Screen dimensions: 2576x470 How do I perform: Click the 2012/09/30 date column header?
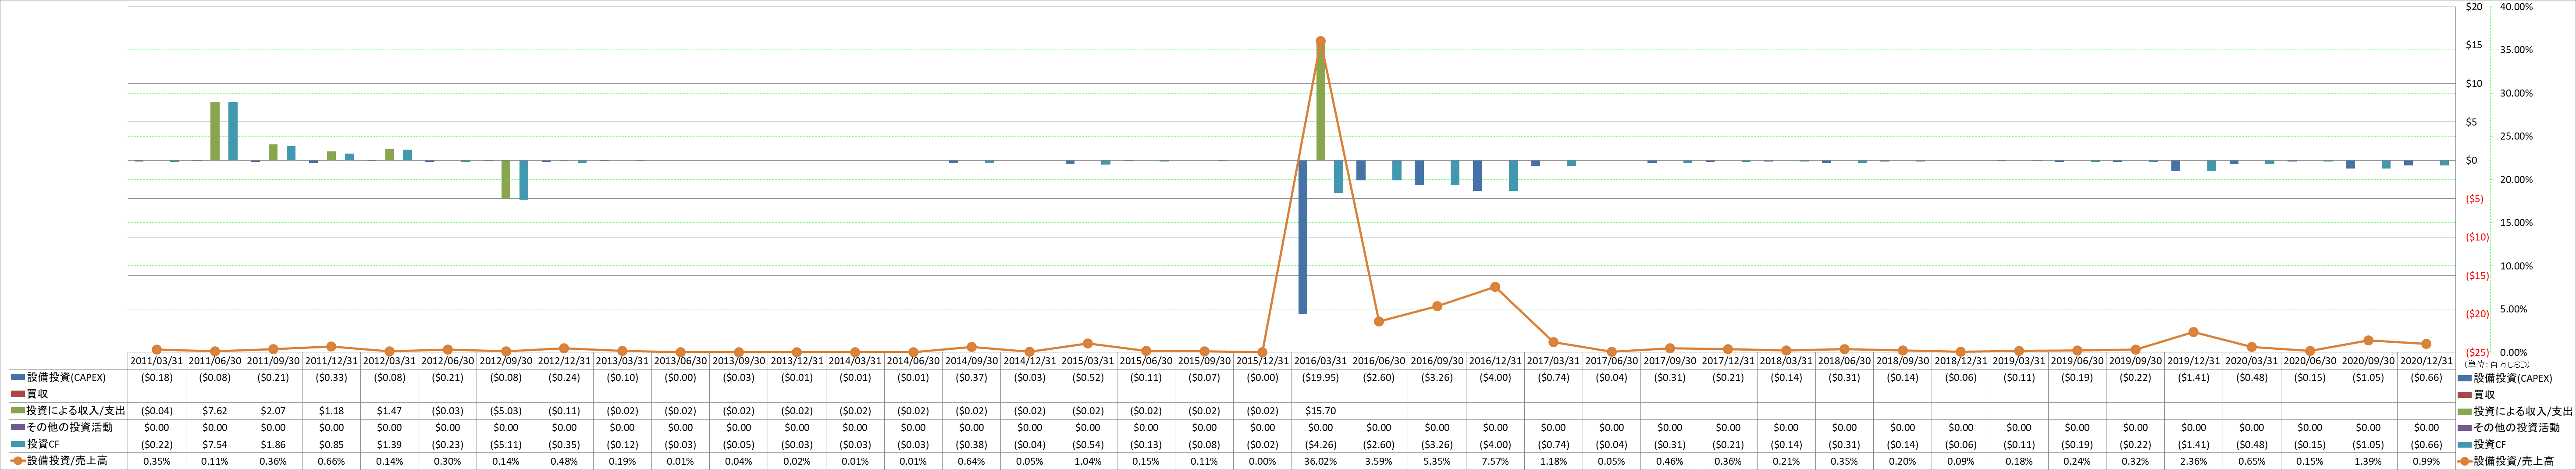point(506,361)
